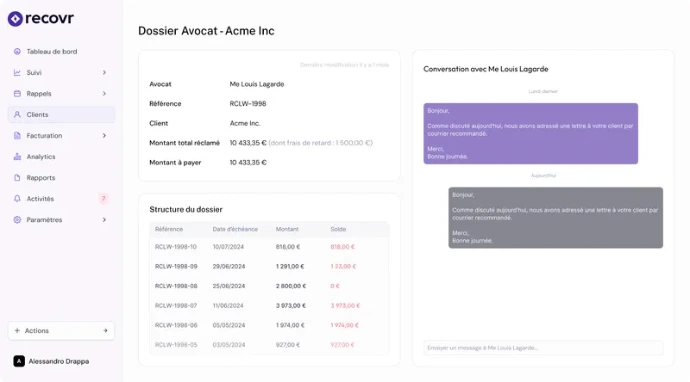This screenshot has height=382, width=690.
Task: Select row RCLW-1998-10
Action: (269, 247)
